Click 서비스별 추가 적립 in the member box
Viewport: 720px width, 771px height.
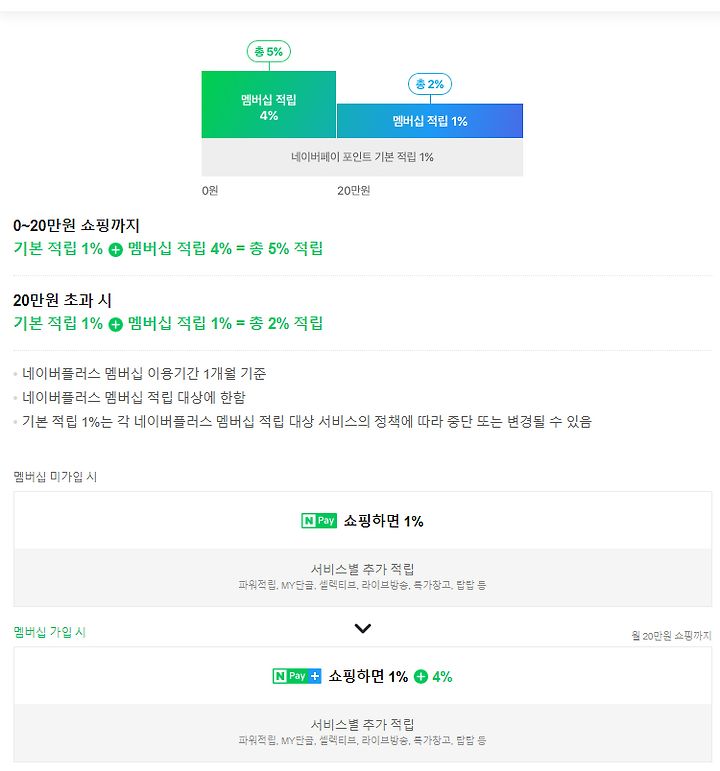[x=362, y=725]
